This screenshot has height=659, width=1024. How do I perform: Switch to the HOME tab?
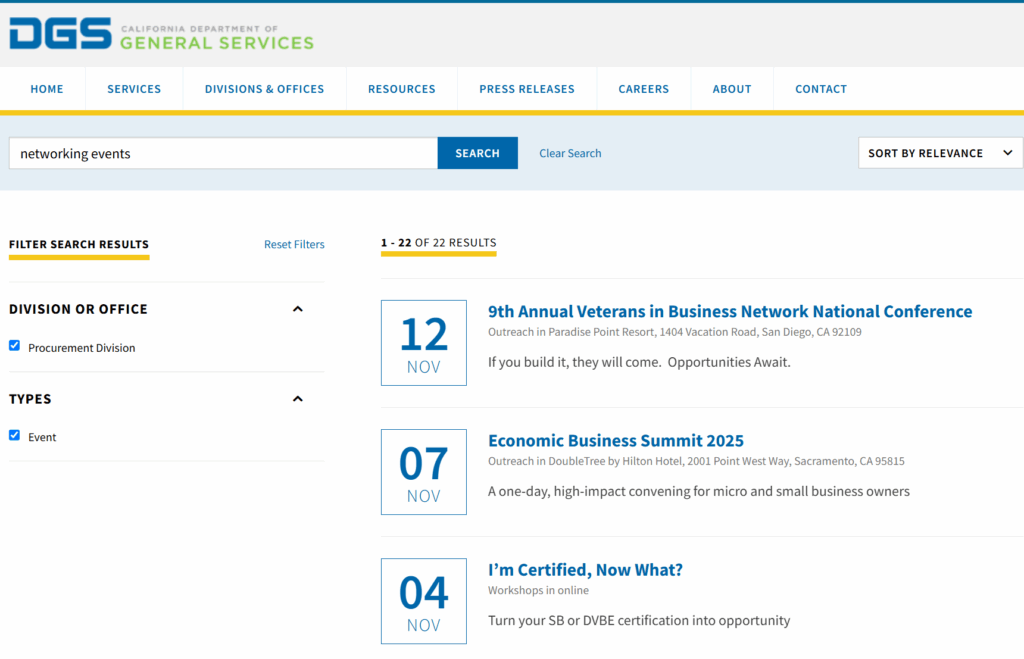pyautogui.click(x=46, y=88)
